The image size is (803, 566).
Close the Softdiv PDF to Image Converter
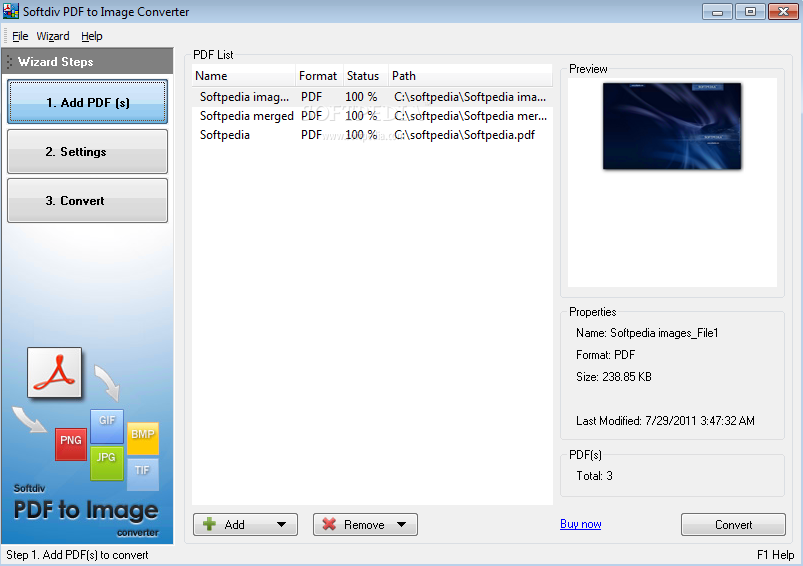pyautogui.click(x=784, y=11)
